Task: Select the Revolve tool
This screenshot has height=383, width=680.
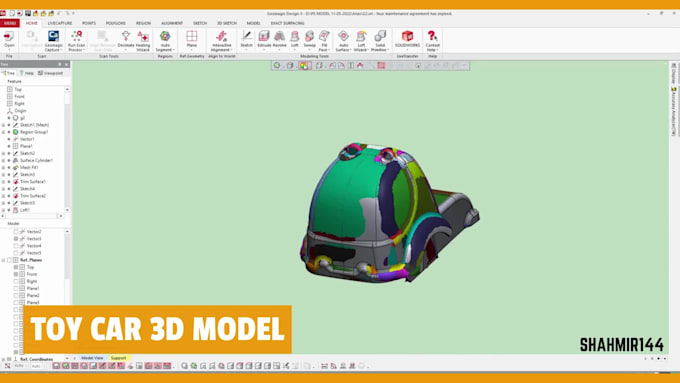Action: (x=279, y=39)
